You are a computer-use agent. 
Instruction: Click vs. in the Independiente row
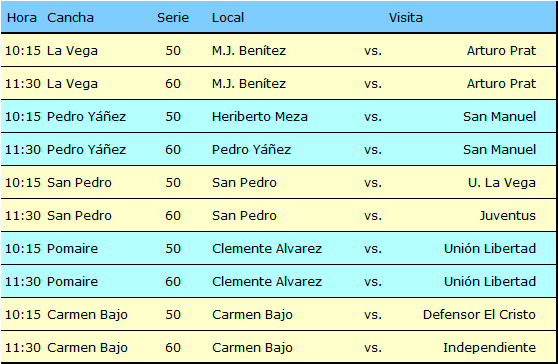pos(373,348)
